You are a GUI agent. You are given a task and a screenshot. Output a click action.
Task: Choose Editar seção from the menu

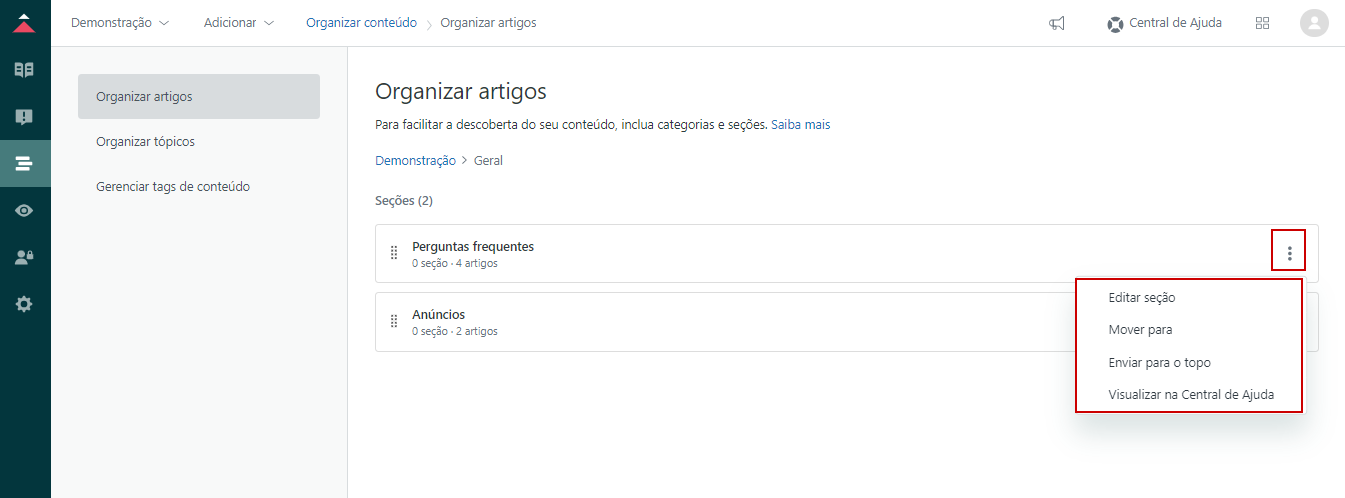click(x=1142, y=297)
